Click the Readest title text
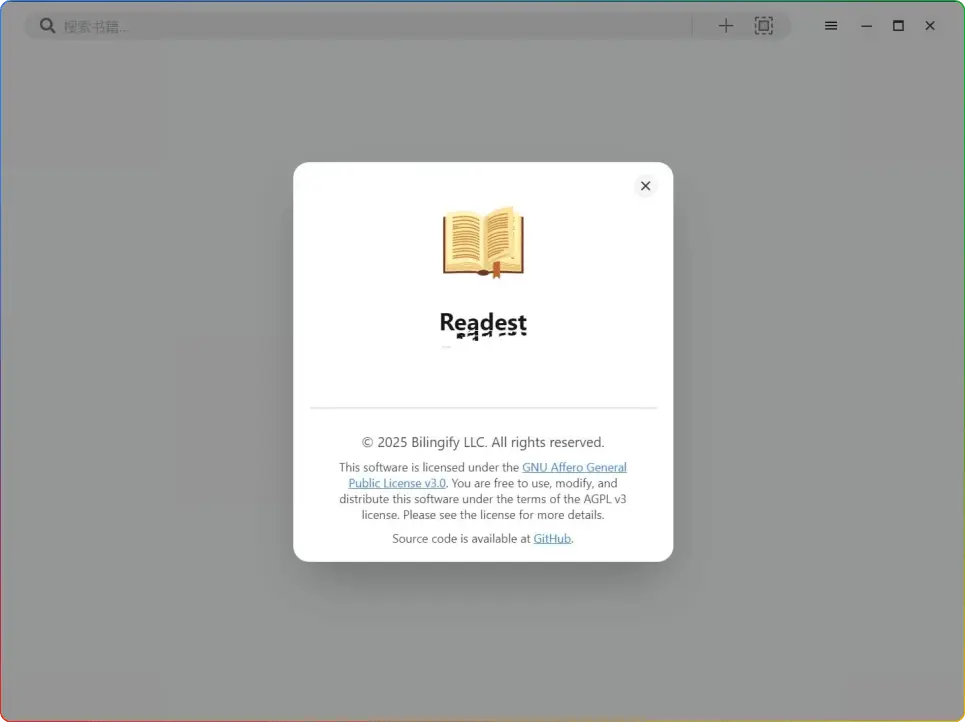The width and height of the screenshot is (965, 722). pyautogui.click(x=483, y=323)
